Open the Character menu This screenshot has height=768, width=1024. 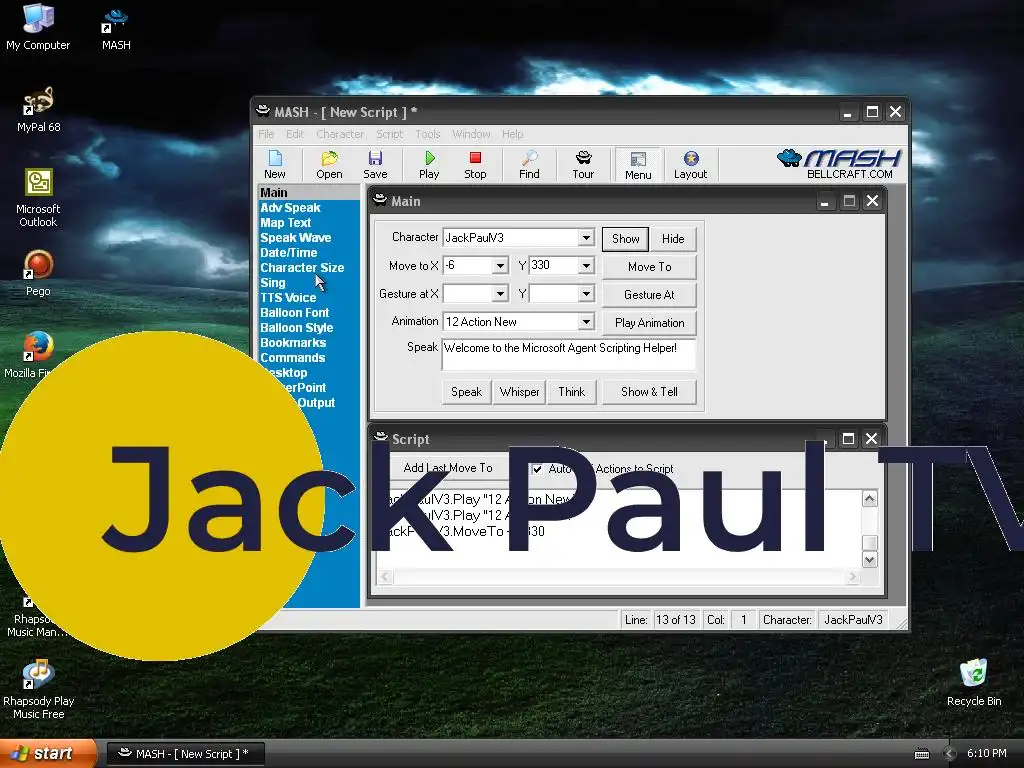coord(340,134)
